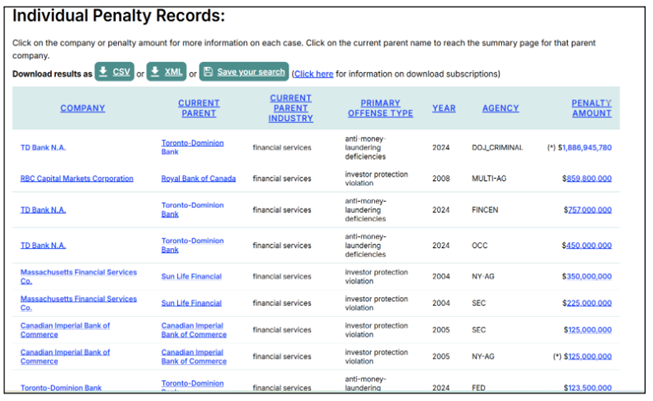Viewport: 653px width, 401px height.
Task: Open (*) $125,000,000 penalty in NY-AG row
Action: 588,356
